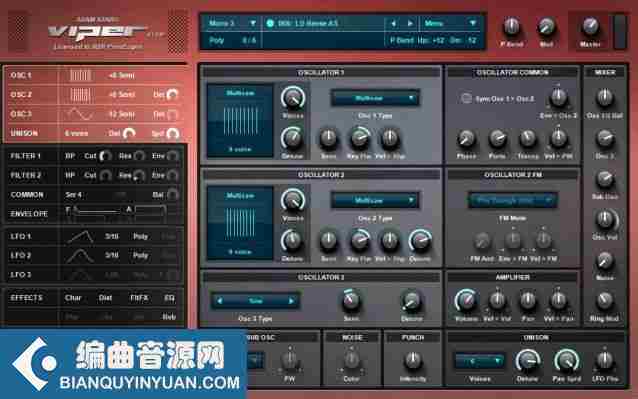This screenshot has height=399, width=638.
Task: Adjust the Transp knob in Oscillator Common
Action: pos(528,139)
